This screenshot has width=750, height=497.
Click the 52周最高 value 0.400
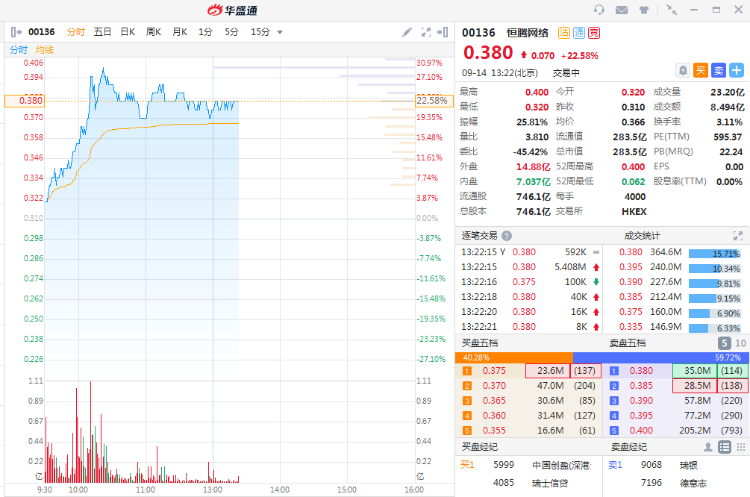coord(633,166)
